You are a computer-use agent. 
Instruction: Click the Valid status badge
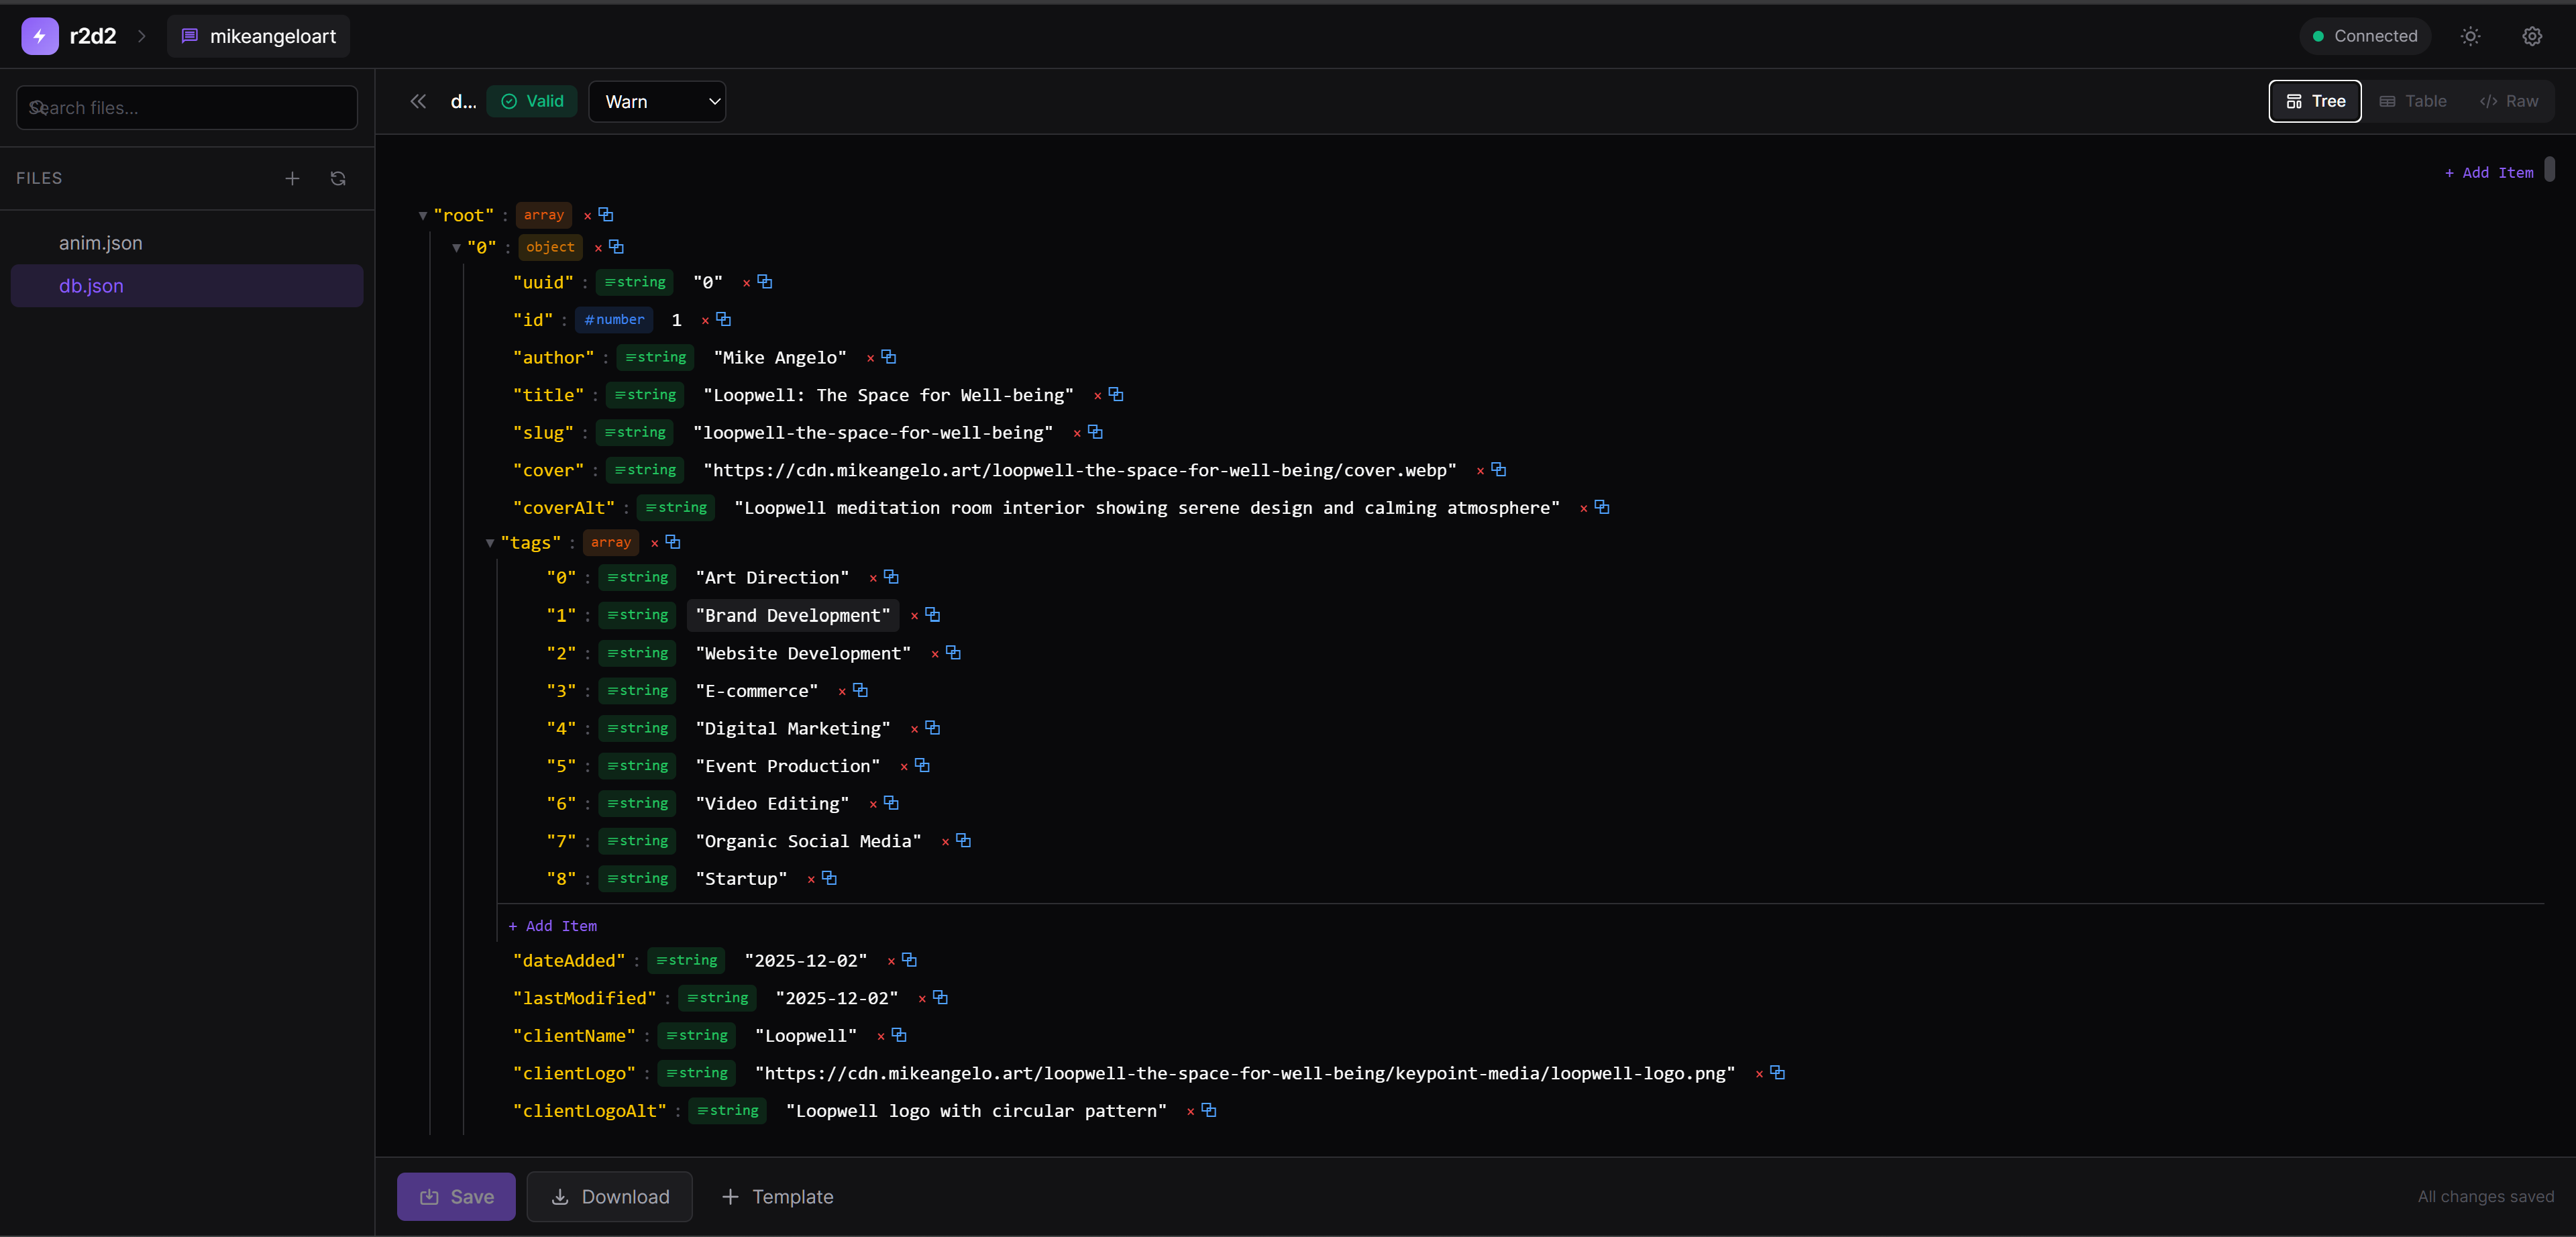(532, 101)
